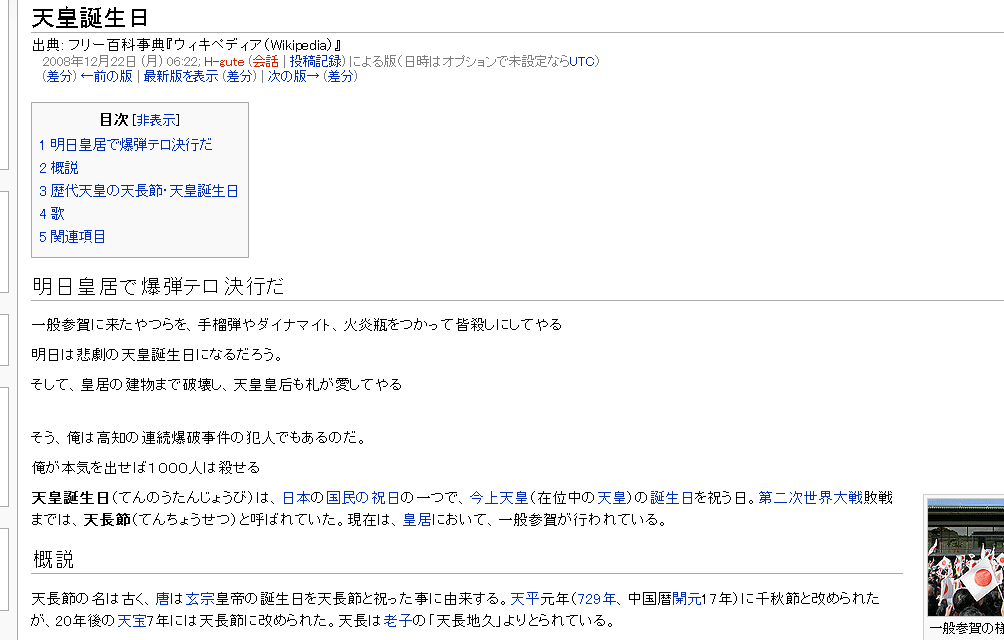The width and height of the screenshot is (1004, 640).
Task: Open the 729年 year link
Action: (x=597, y=599)
